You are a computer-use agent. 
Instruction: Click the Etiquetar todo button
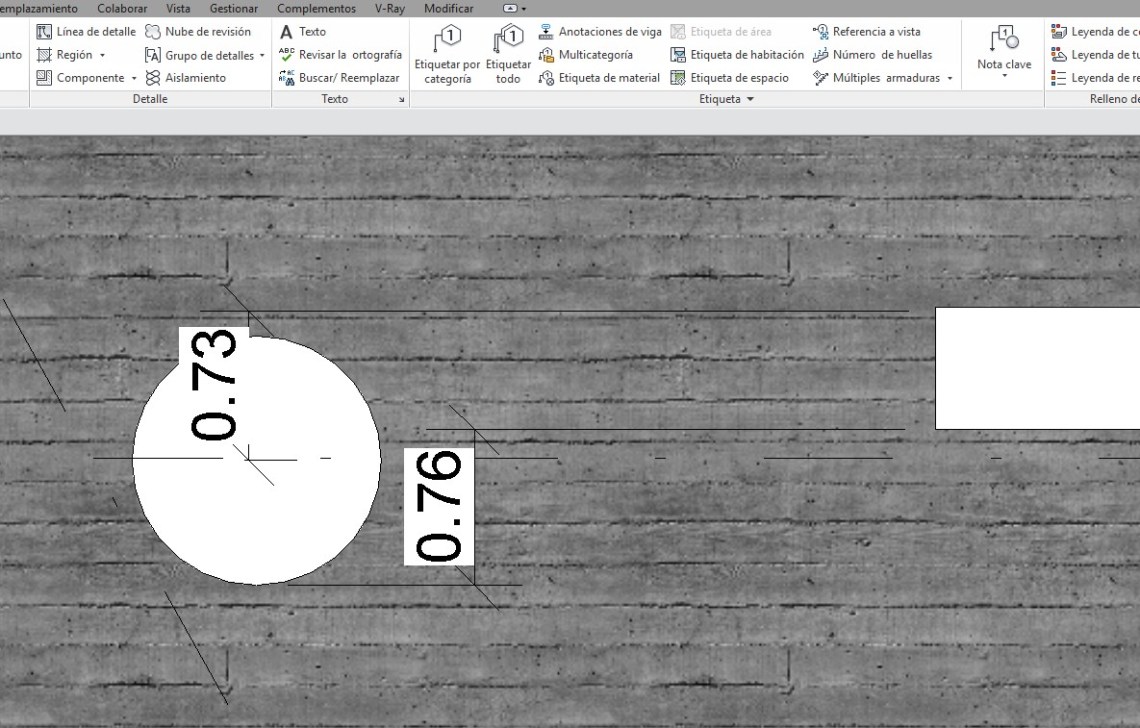[x=508, y=56]
